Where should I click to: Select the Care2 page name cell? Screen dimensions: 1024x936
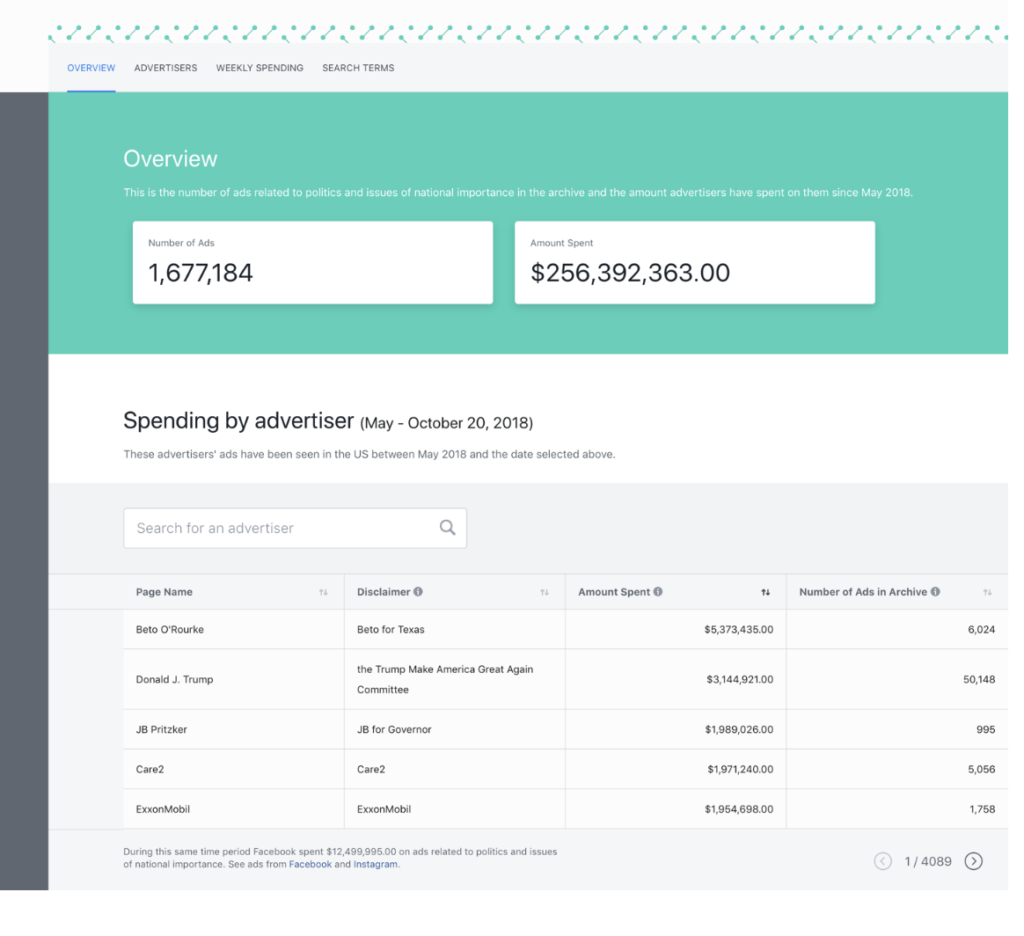tap(234, 769)
